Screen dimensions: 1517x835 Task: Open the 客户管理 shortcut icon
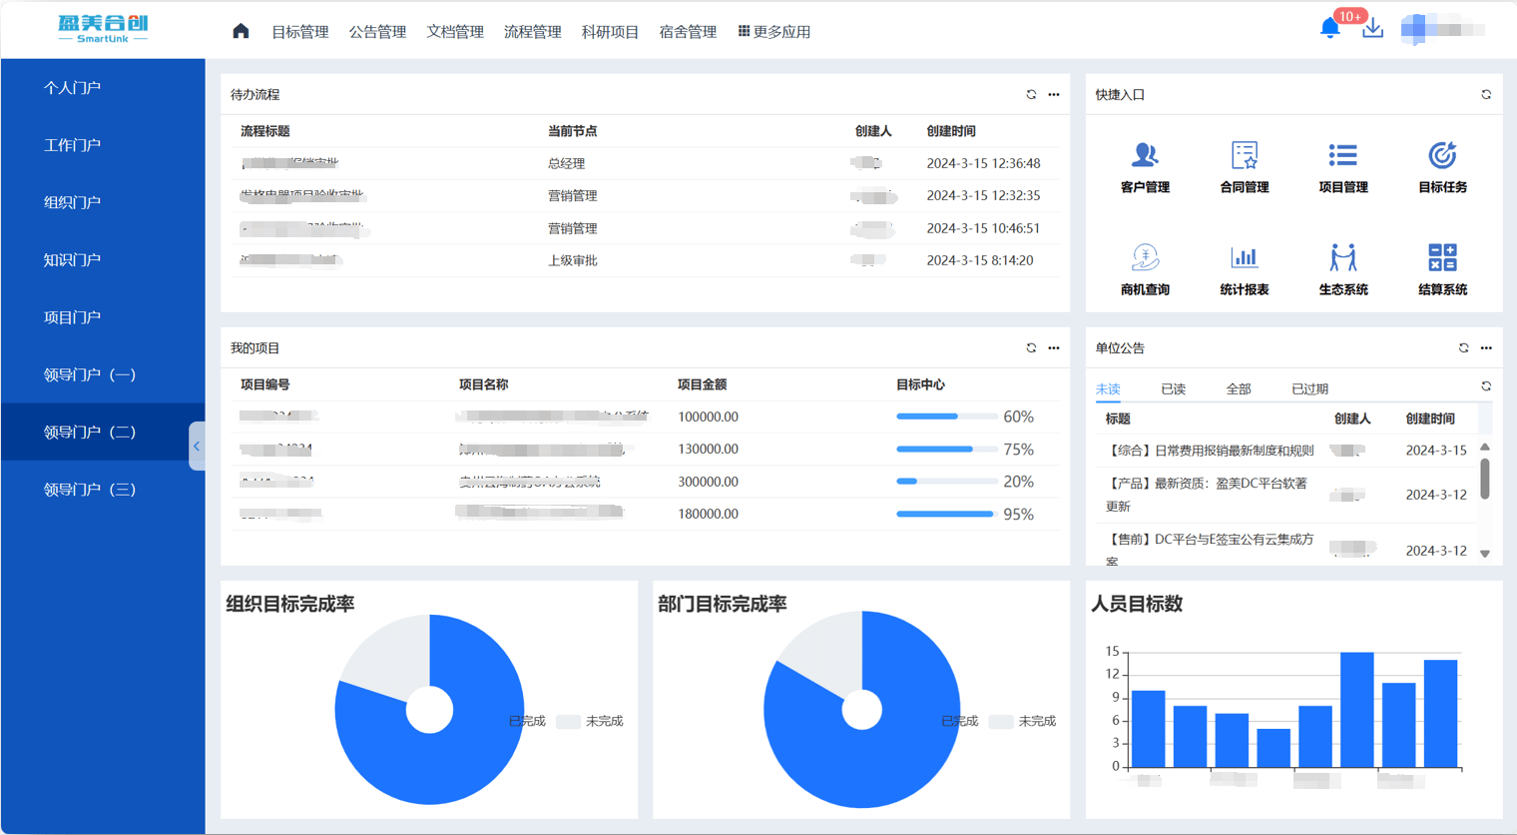point(1144,156)
